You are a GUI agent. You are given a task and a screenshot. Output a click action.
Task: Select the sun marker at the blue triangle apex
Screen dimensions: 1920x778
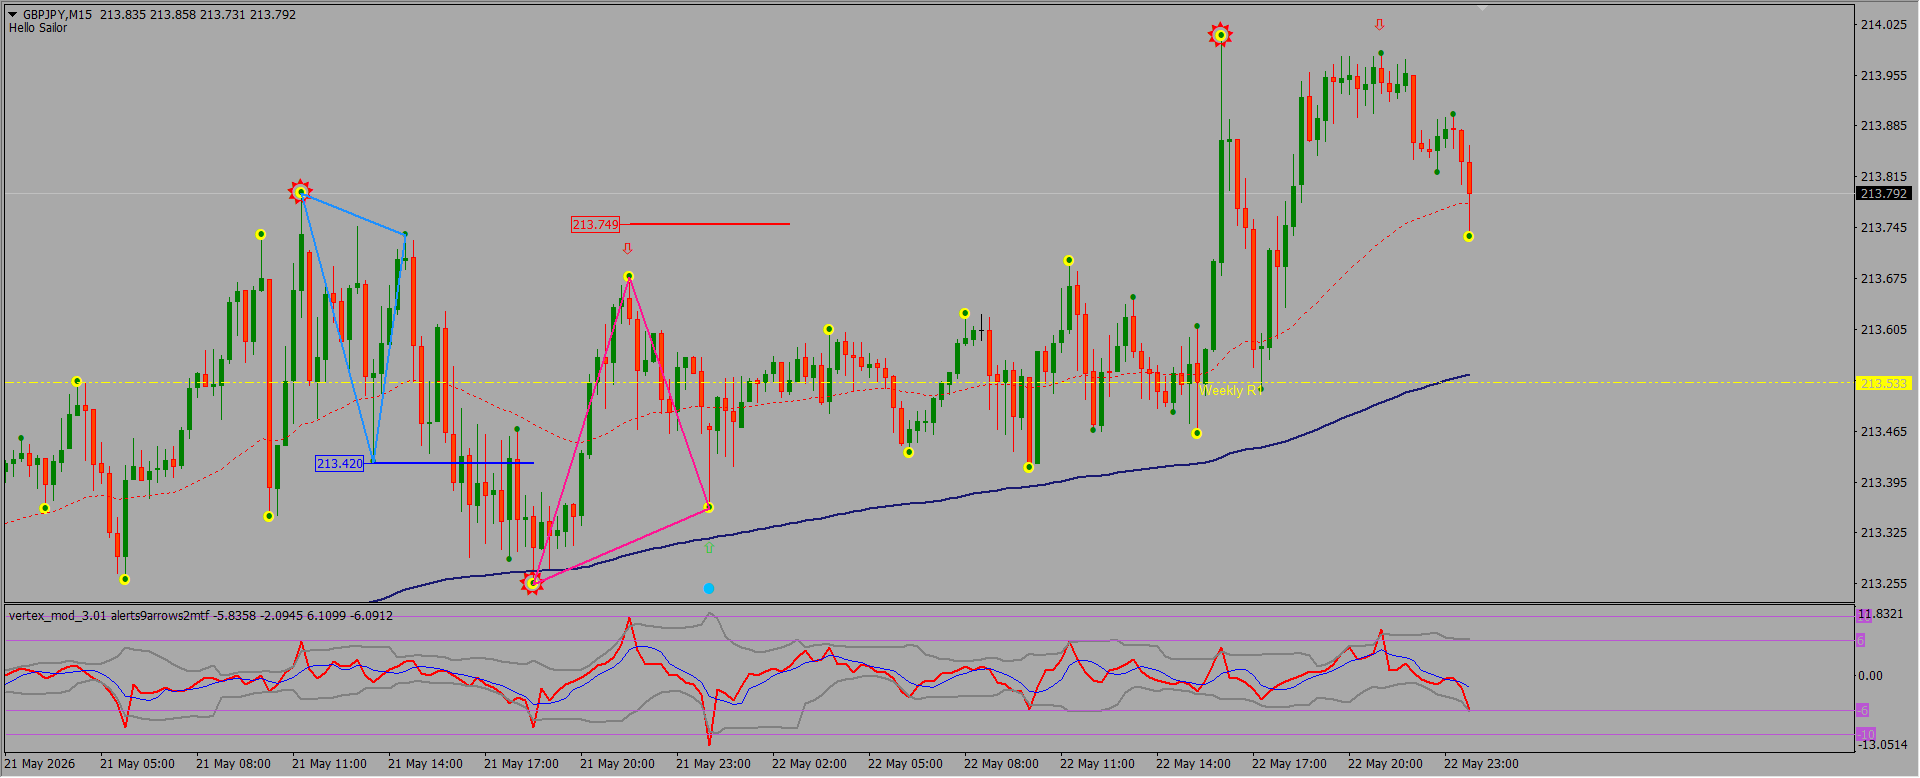[x=300, y=191]
